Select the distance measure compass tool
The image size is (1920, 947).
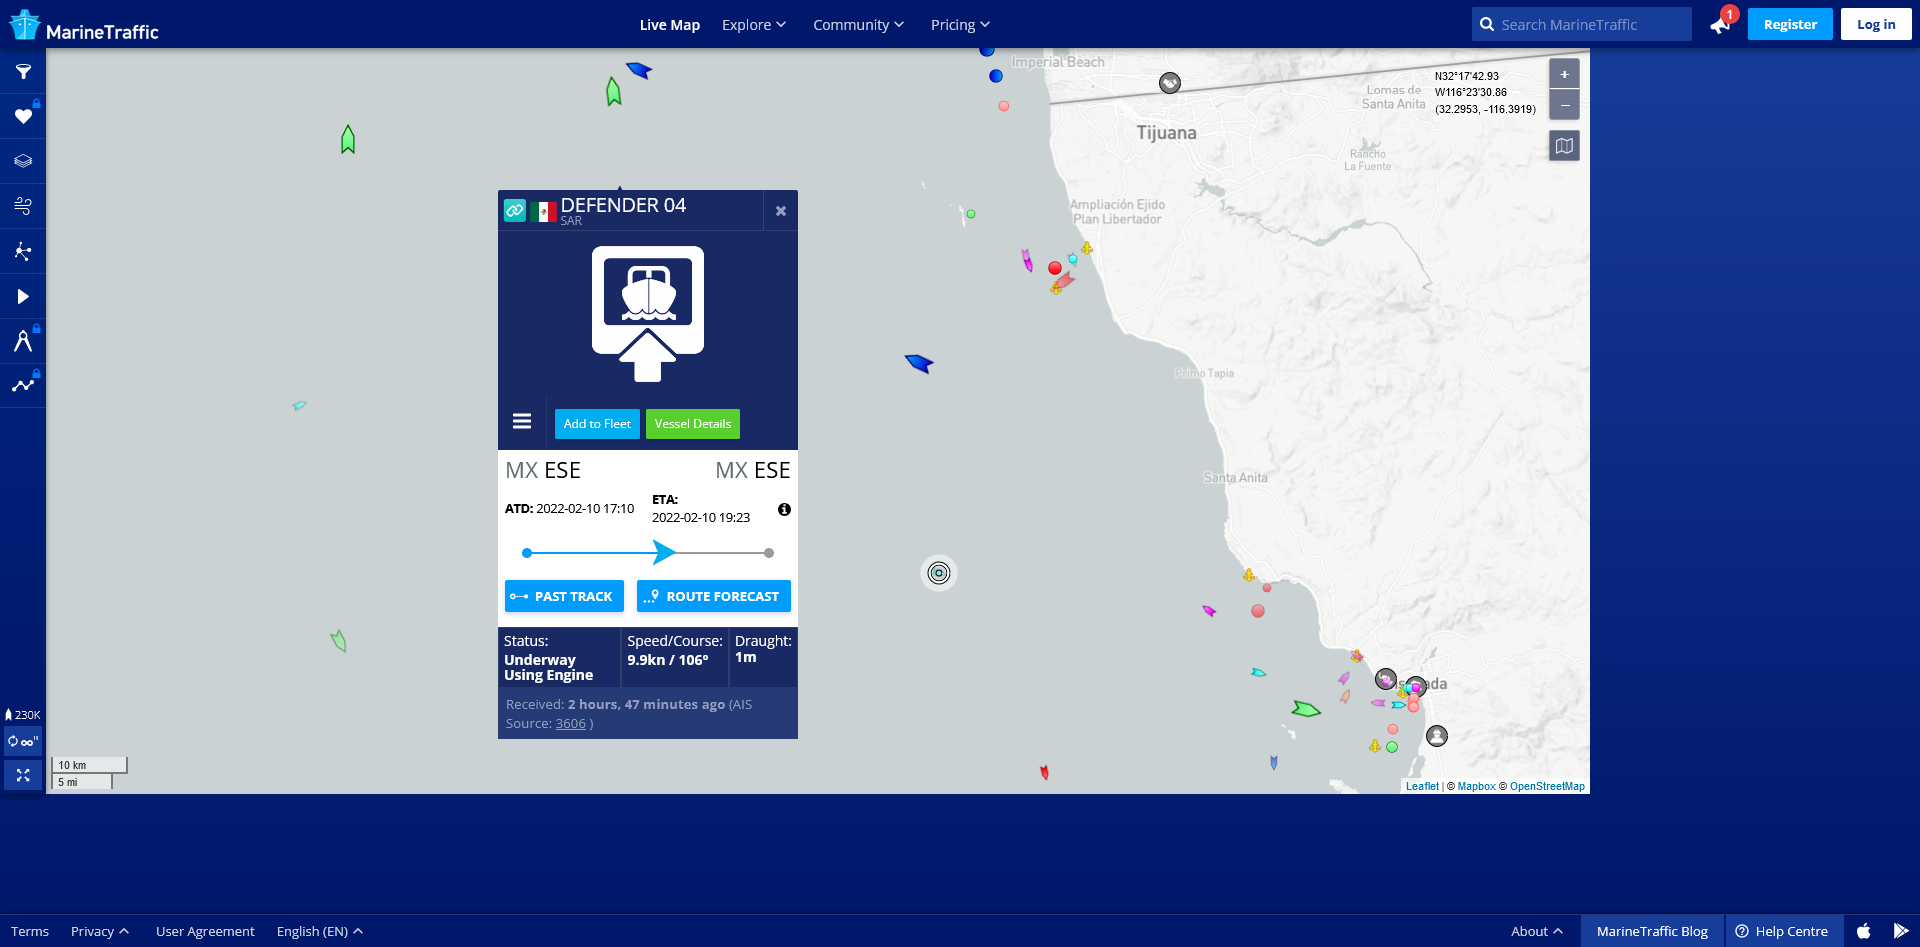[x=23, y=341]
